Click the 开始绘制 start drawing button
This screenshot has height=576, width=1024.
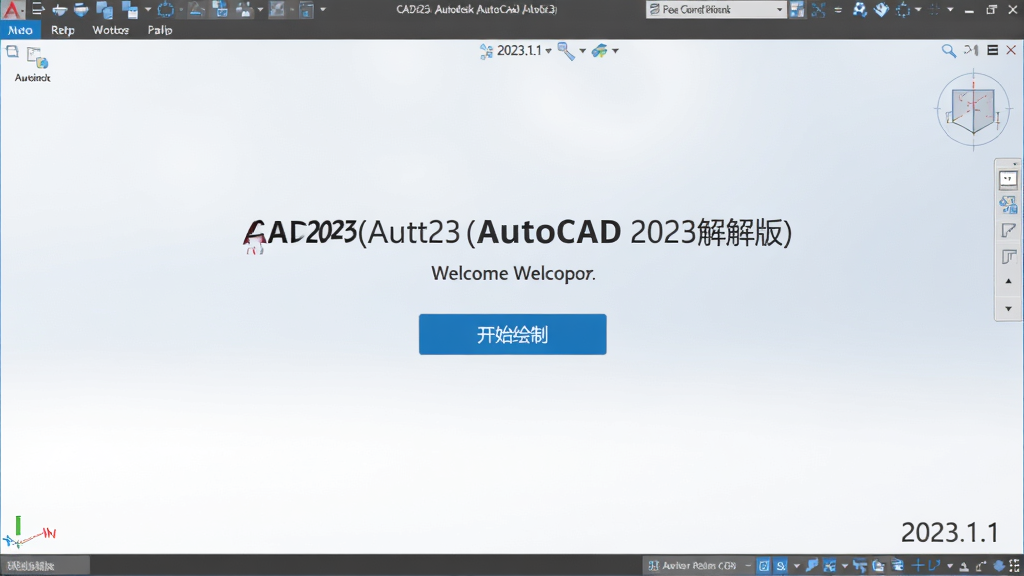[513, 334]
